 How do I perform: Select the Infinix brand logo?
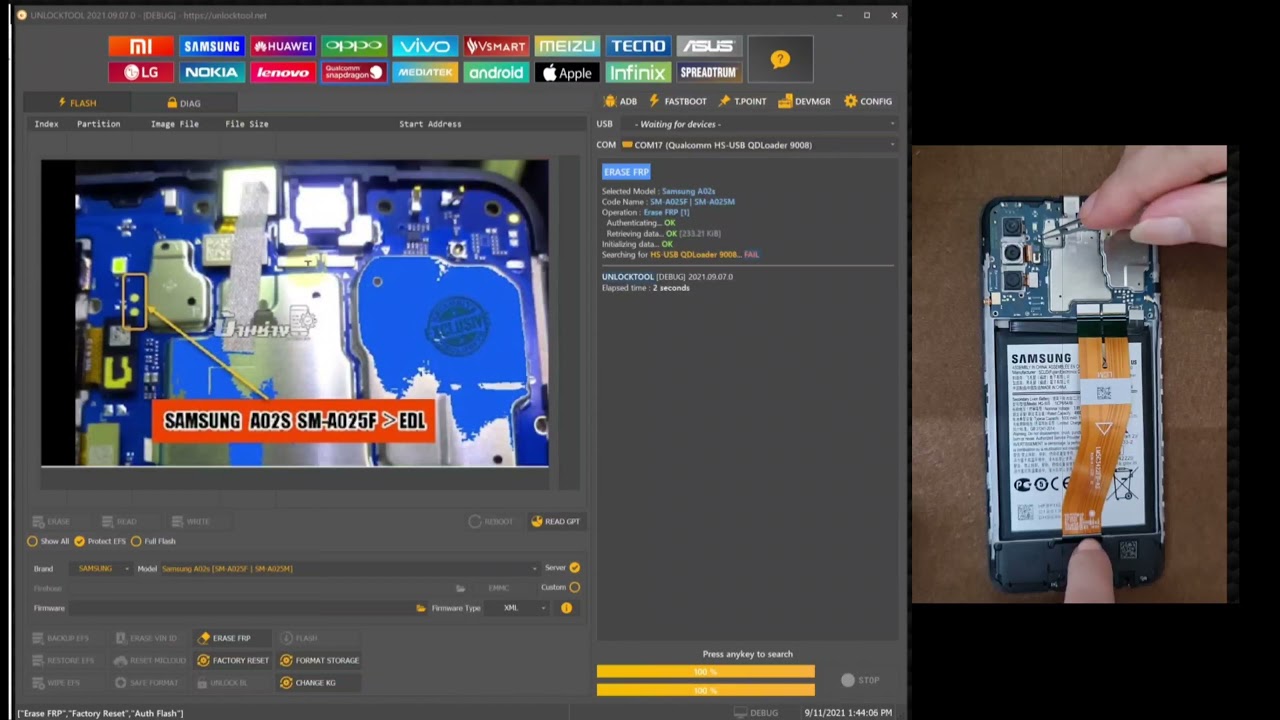coord(637,72)
